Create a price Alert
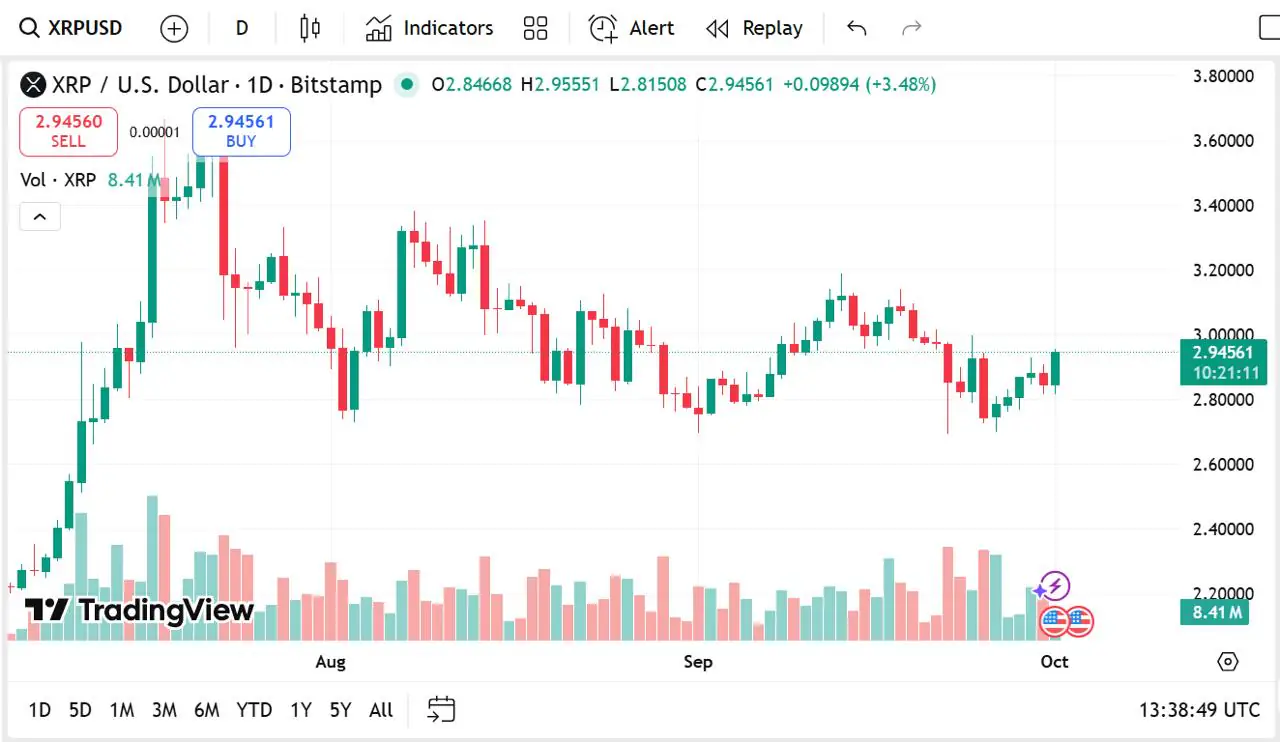Image resolution: width=1280 pixels, height=742 pixels. coord(631,28)
